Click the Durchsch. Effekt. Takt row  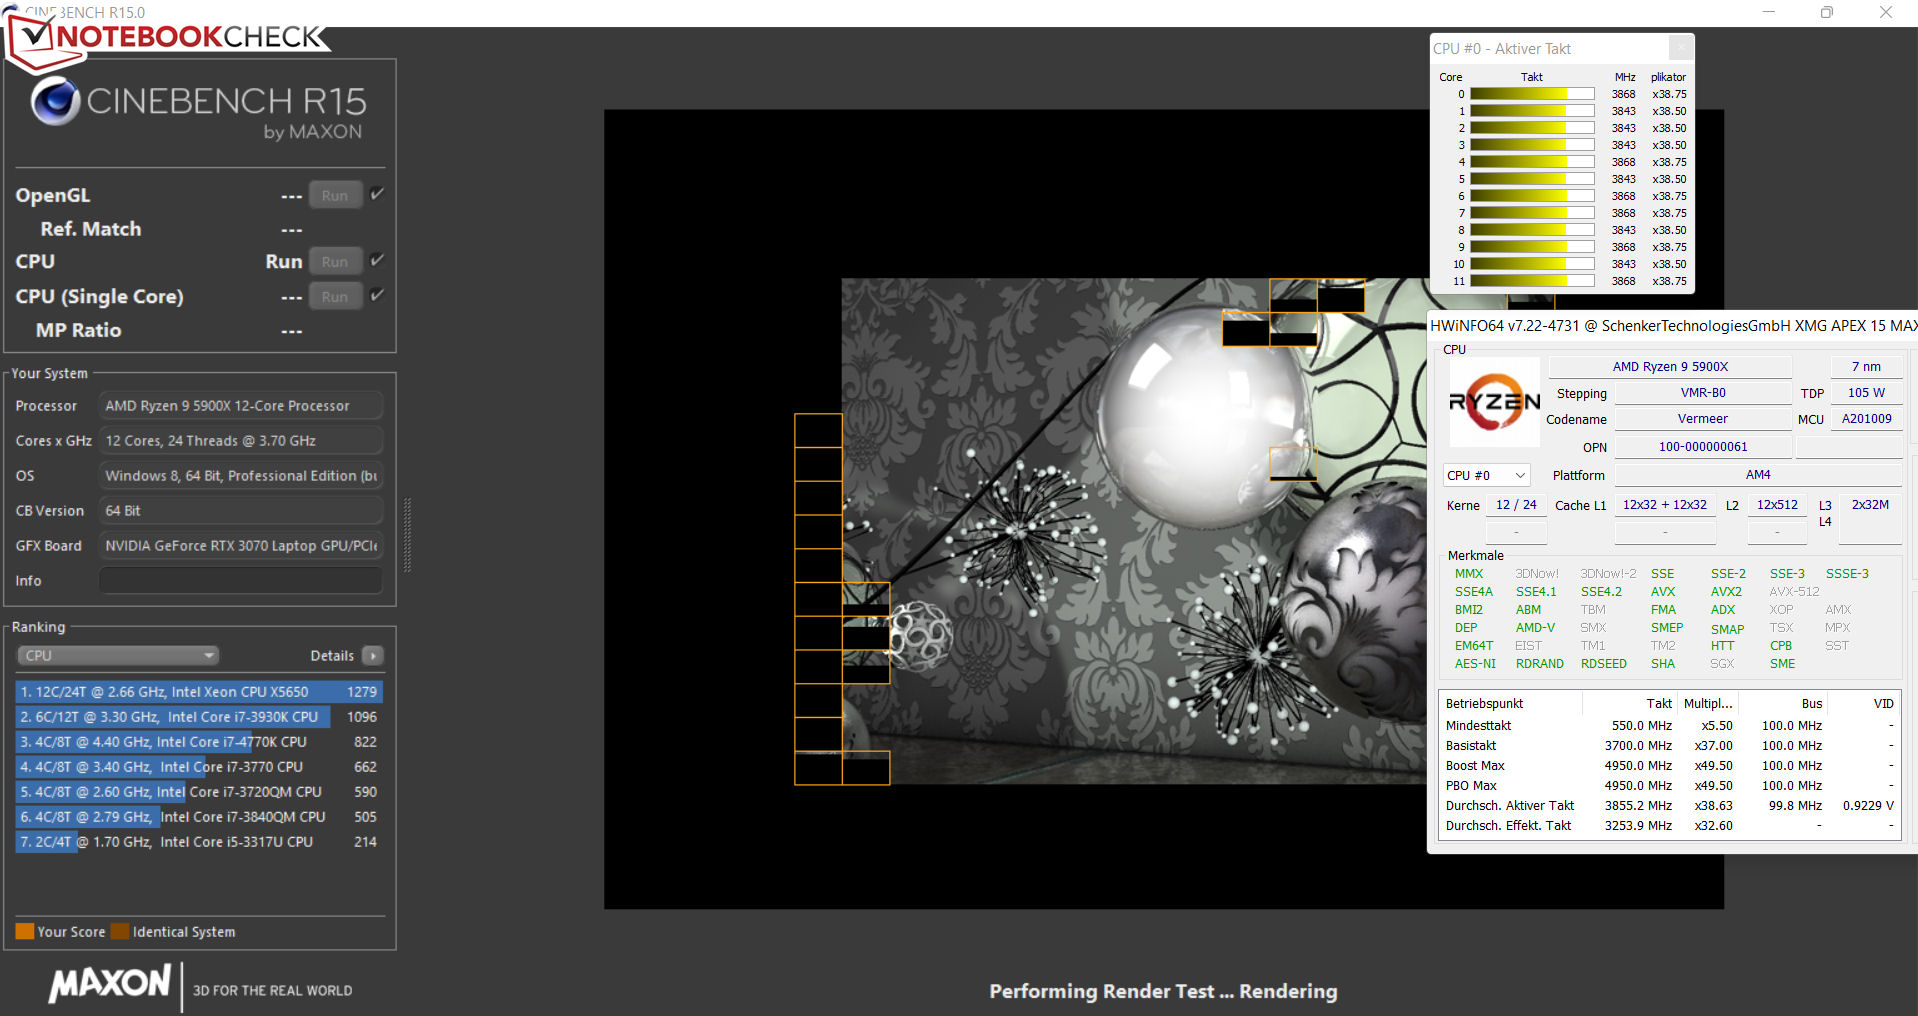(x=1669, y=826)
